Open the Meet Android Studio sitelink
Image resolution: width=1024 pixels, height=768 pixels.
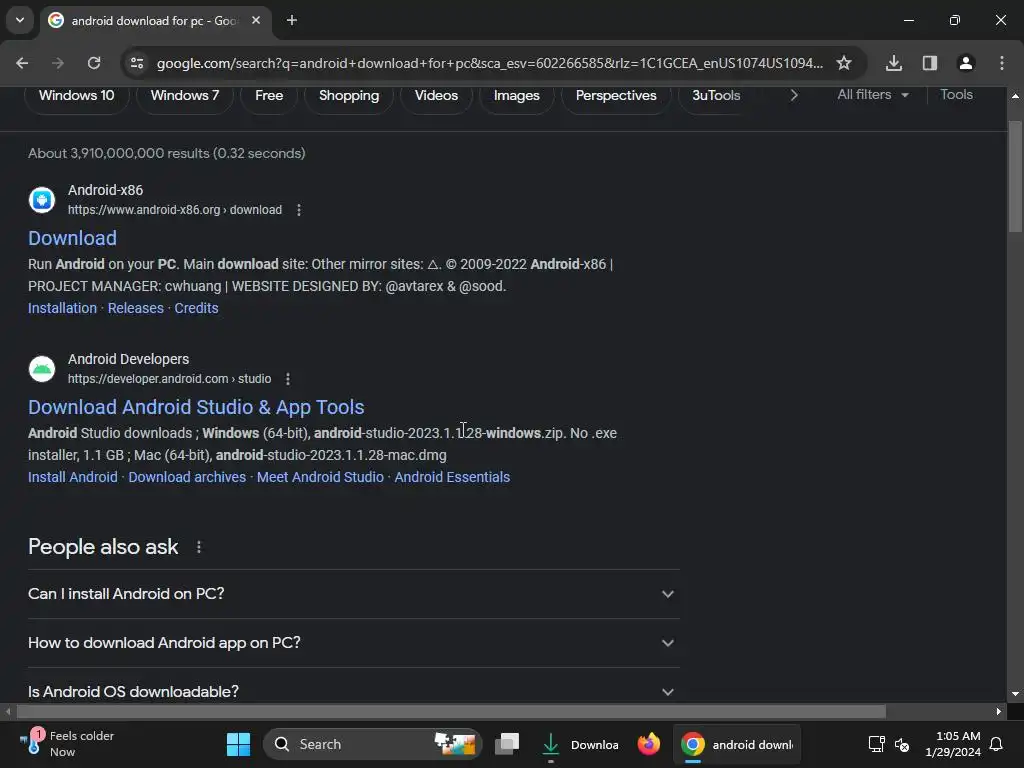point(320,477)
